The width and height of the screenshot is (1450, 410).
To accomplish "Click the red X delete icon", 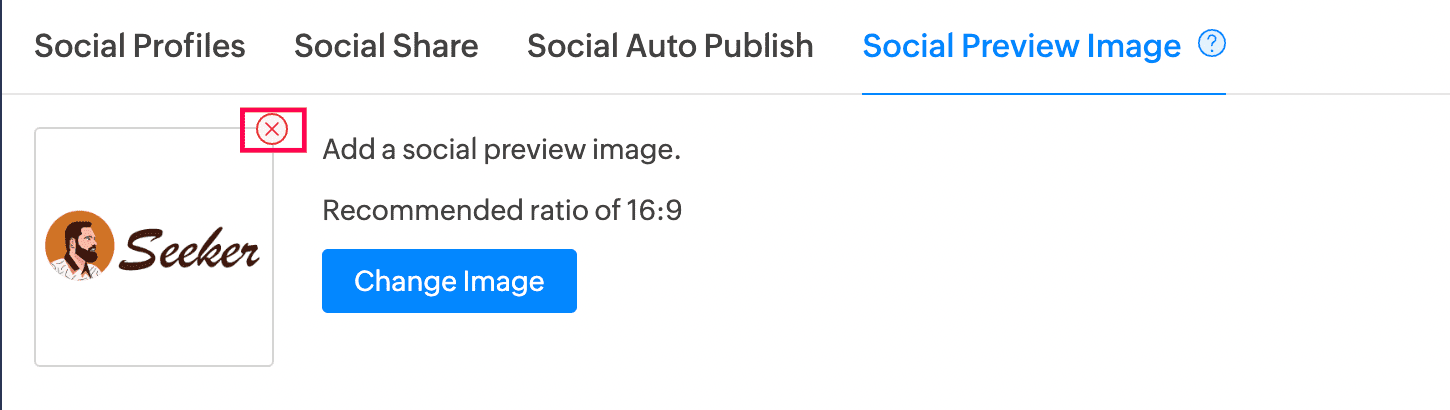I will (272, 129).
